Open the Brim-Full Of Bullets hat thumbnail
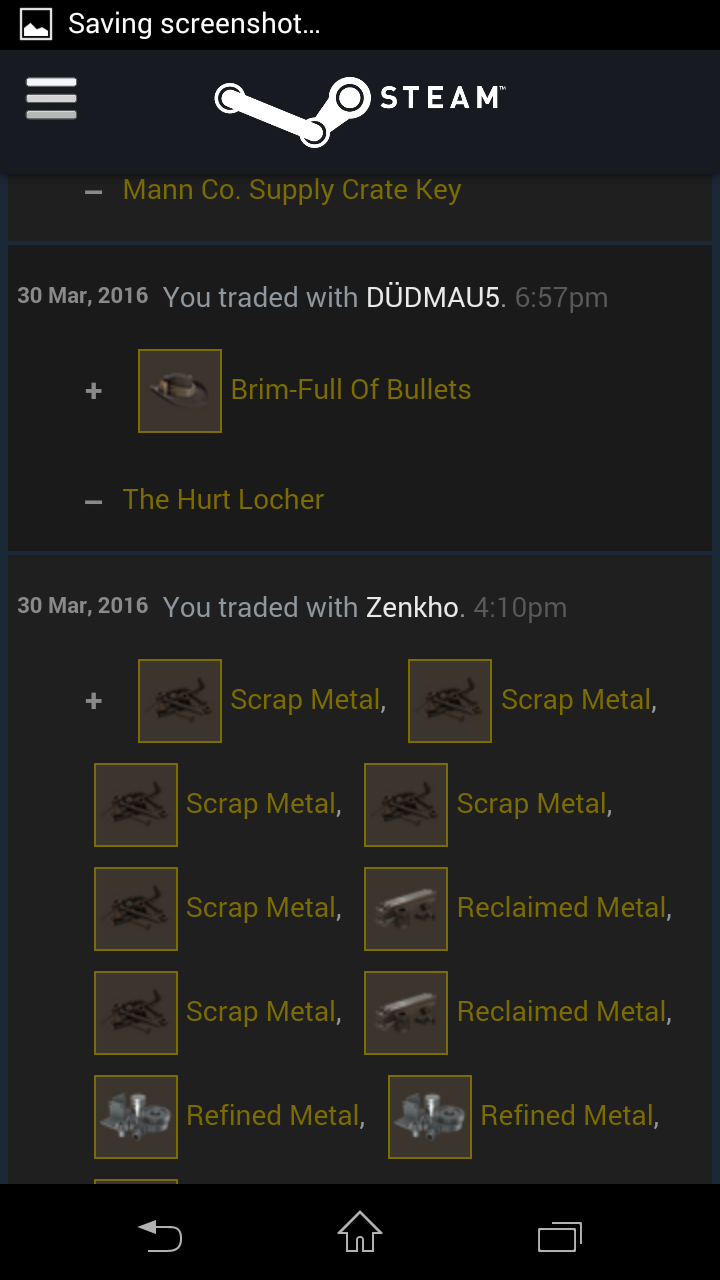Viewport: 720px width, 1280px height. (x=180, y=391)
